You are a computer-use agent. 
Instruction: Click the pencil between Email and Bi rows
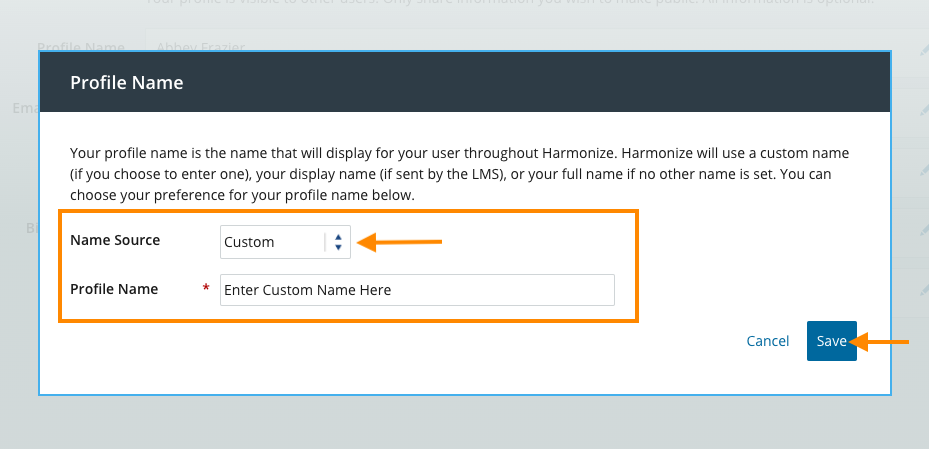click(x=925, y=168)
